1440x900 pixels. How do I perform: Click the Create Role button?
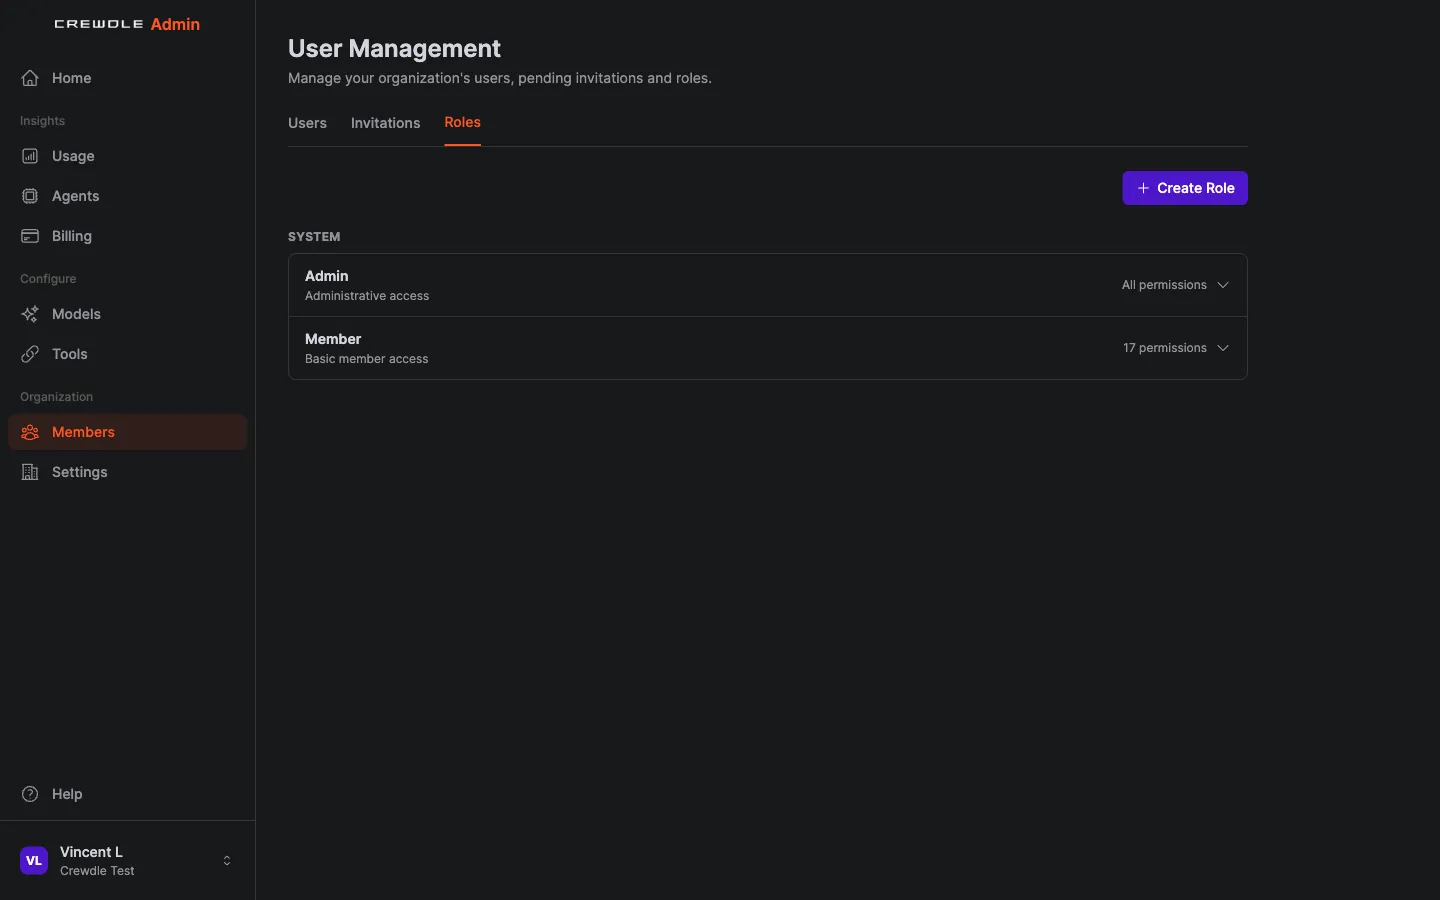tap(1185, 188)
